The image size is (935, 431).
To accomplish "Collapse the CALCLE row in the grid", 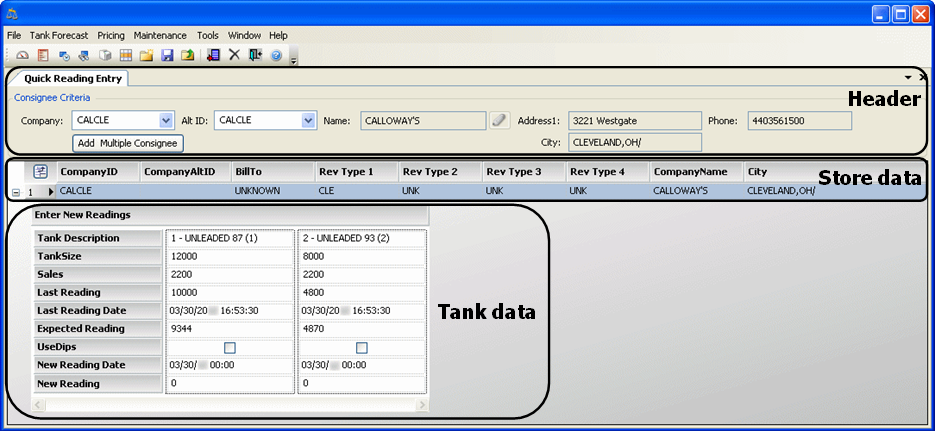I will tap(14, 191).
